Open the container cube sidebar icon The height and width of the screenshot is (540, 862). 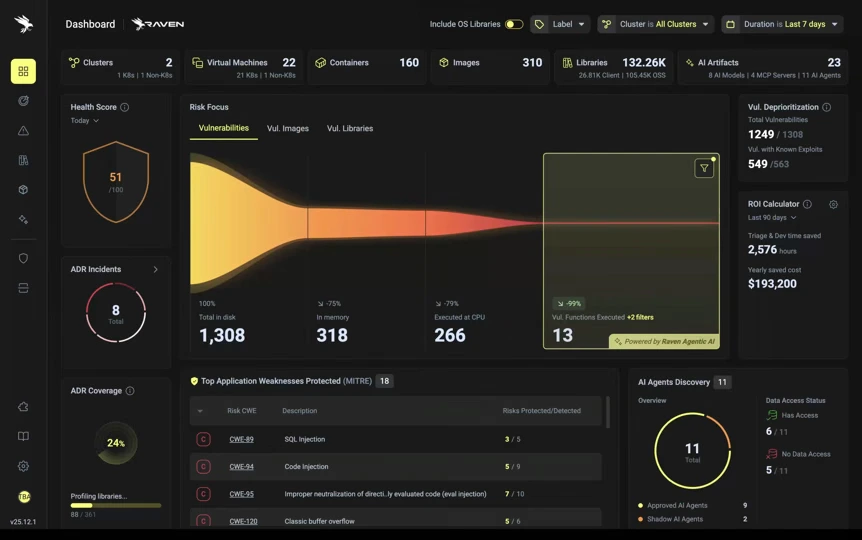coord(23,190)
